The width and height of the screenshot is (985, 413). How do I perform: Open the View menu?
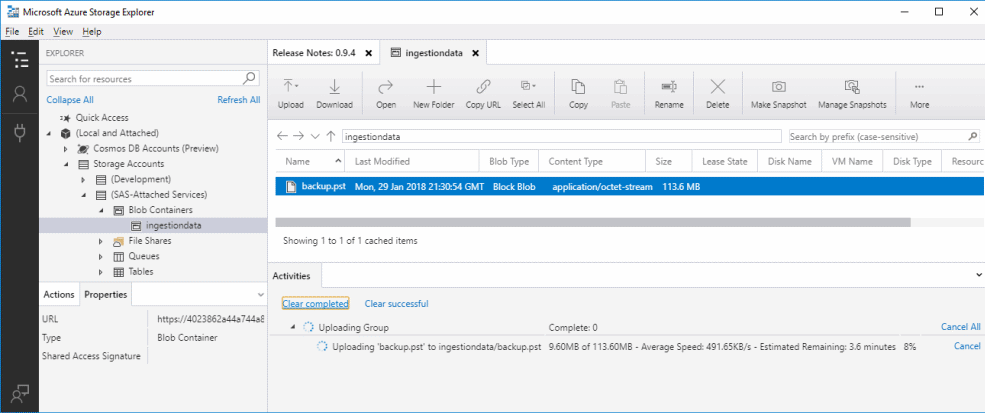click(63, 31)
